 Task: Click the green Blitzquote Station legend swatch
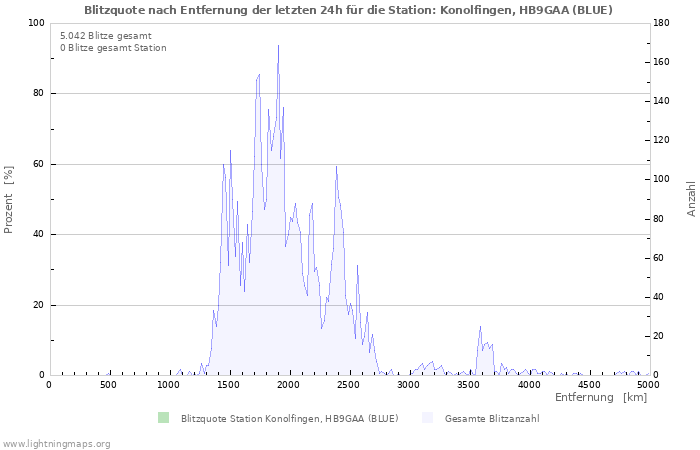163,418
